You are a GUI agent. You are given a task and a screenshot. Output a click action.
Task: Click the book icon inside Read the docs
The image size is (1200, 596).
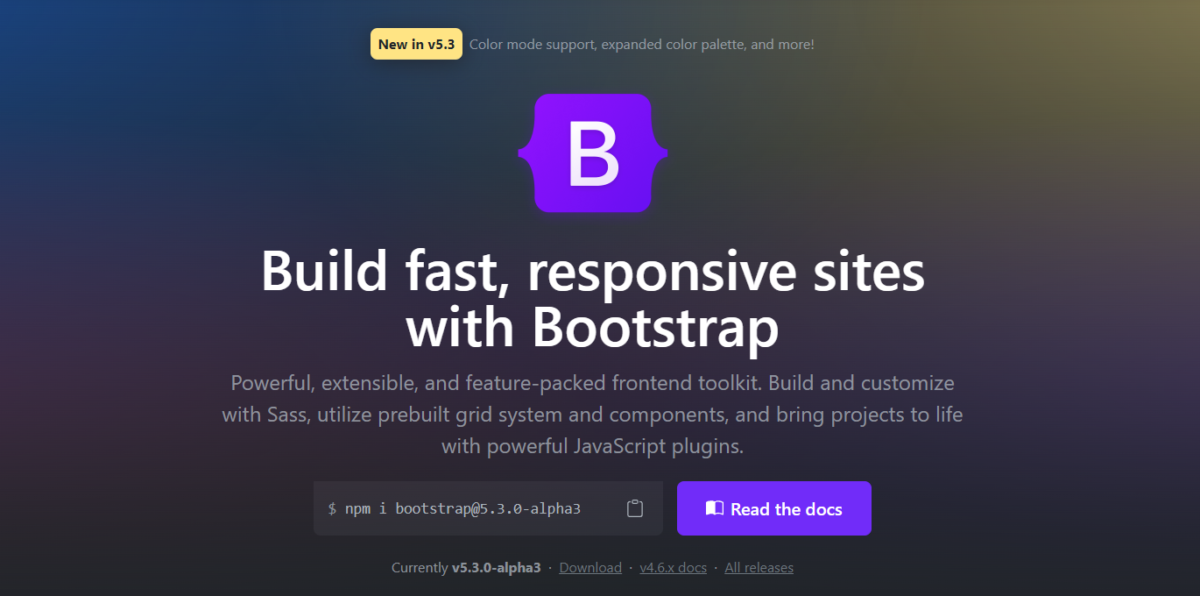click(714, 508)
